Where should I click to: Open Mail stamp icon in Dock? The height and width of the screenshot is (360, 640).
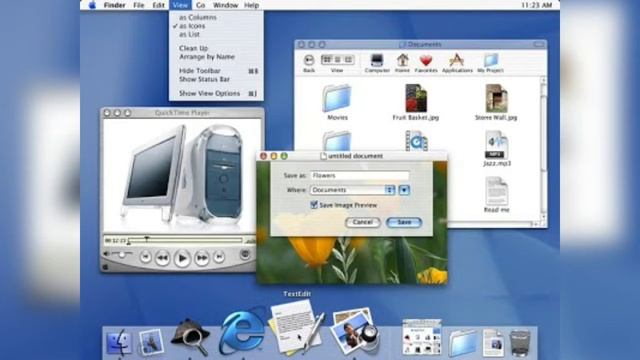[151, 341]
